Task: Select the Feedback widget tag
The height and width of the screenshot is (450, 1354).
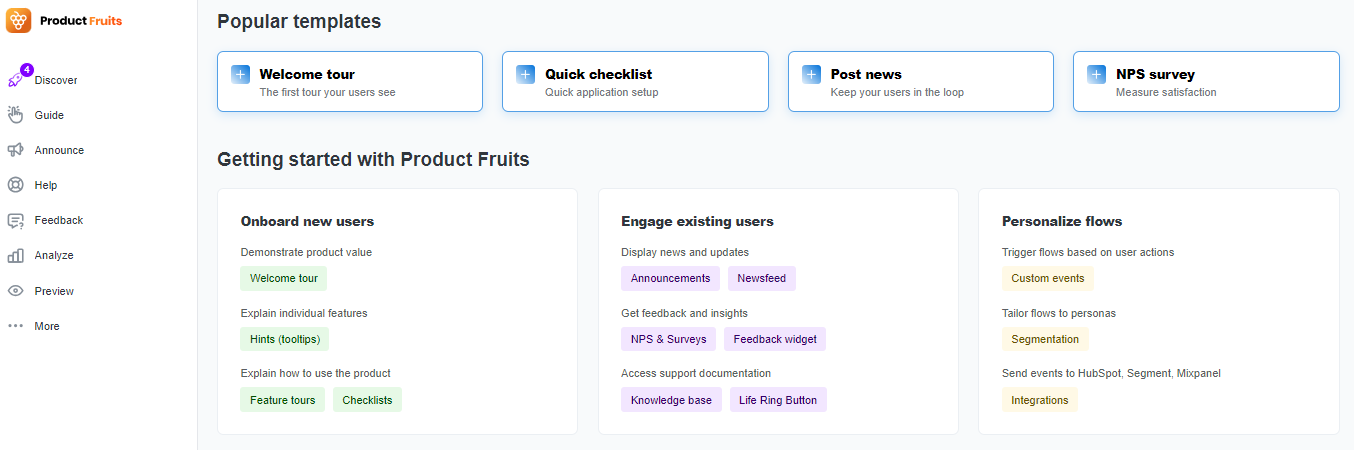Action: point(775,339)
